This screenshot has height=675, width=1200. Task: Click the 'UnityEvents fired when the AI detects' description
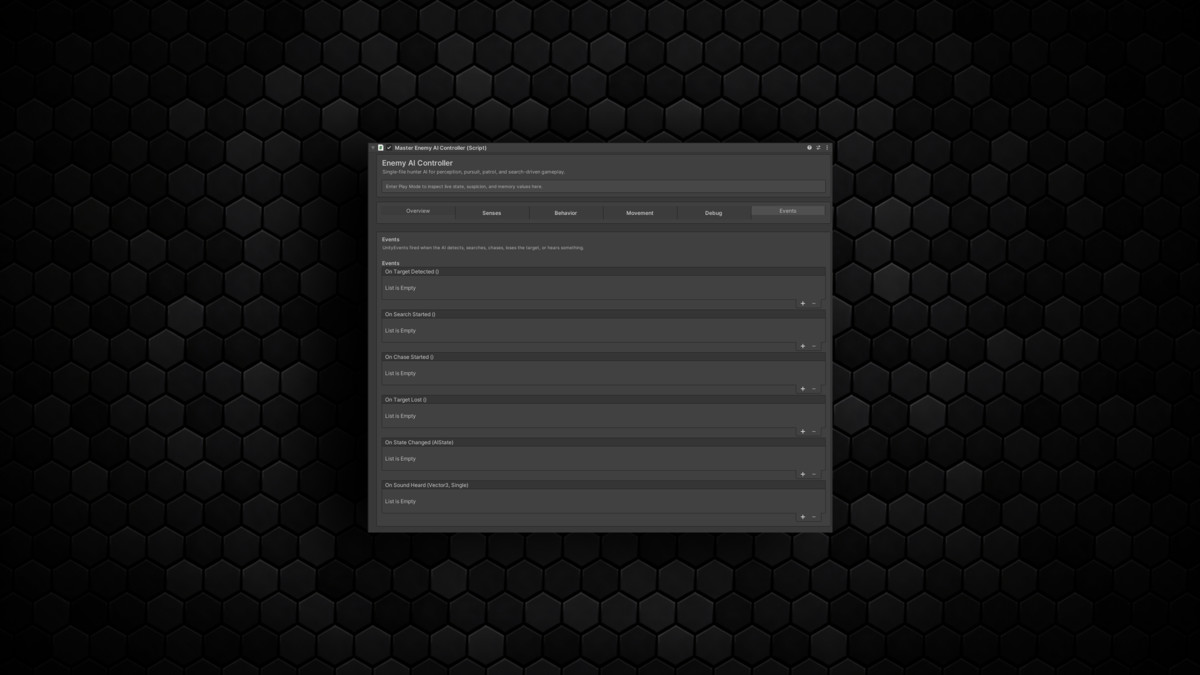483,248
